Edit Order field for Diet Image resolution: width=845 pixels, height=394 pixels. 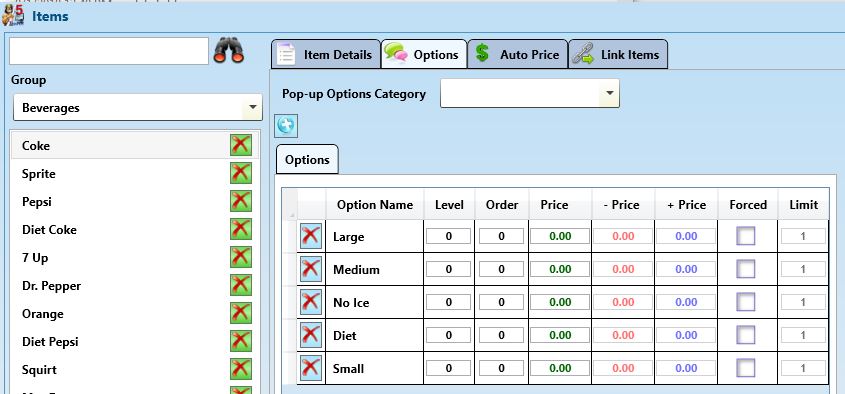501,335
